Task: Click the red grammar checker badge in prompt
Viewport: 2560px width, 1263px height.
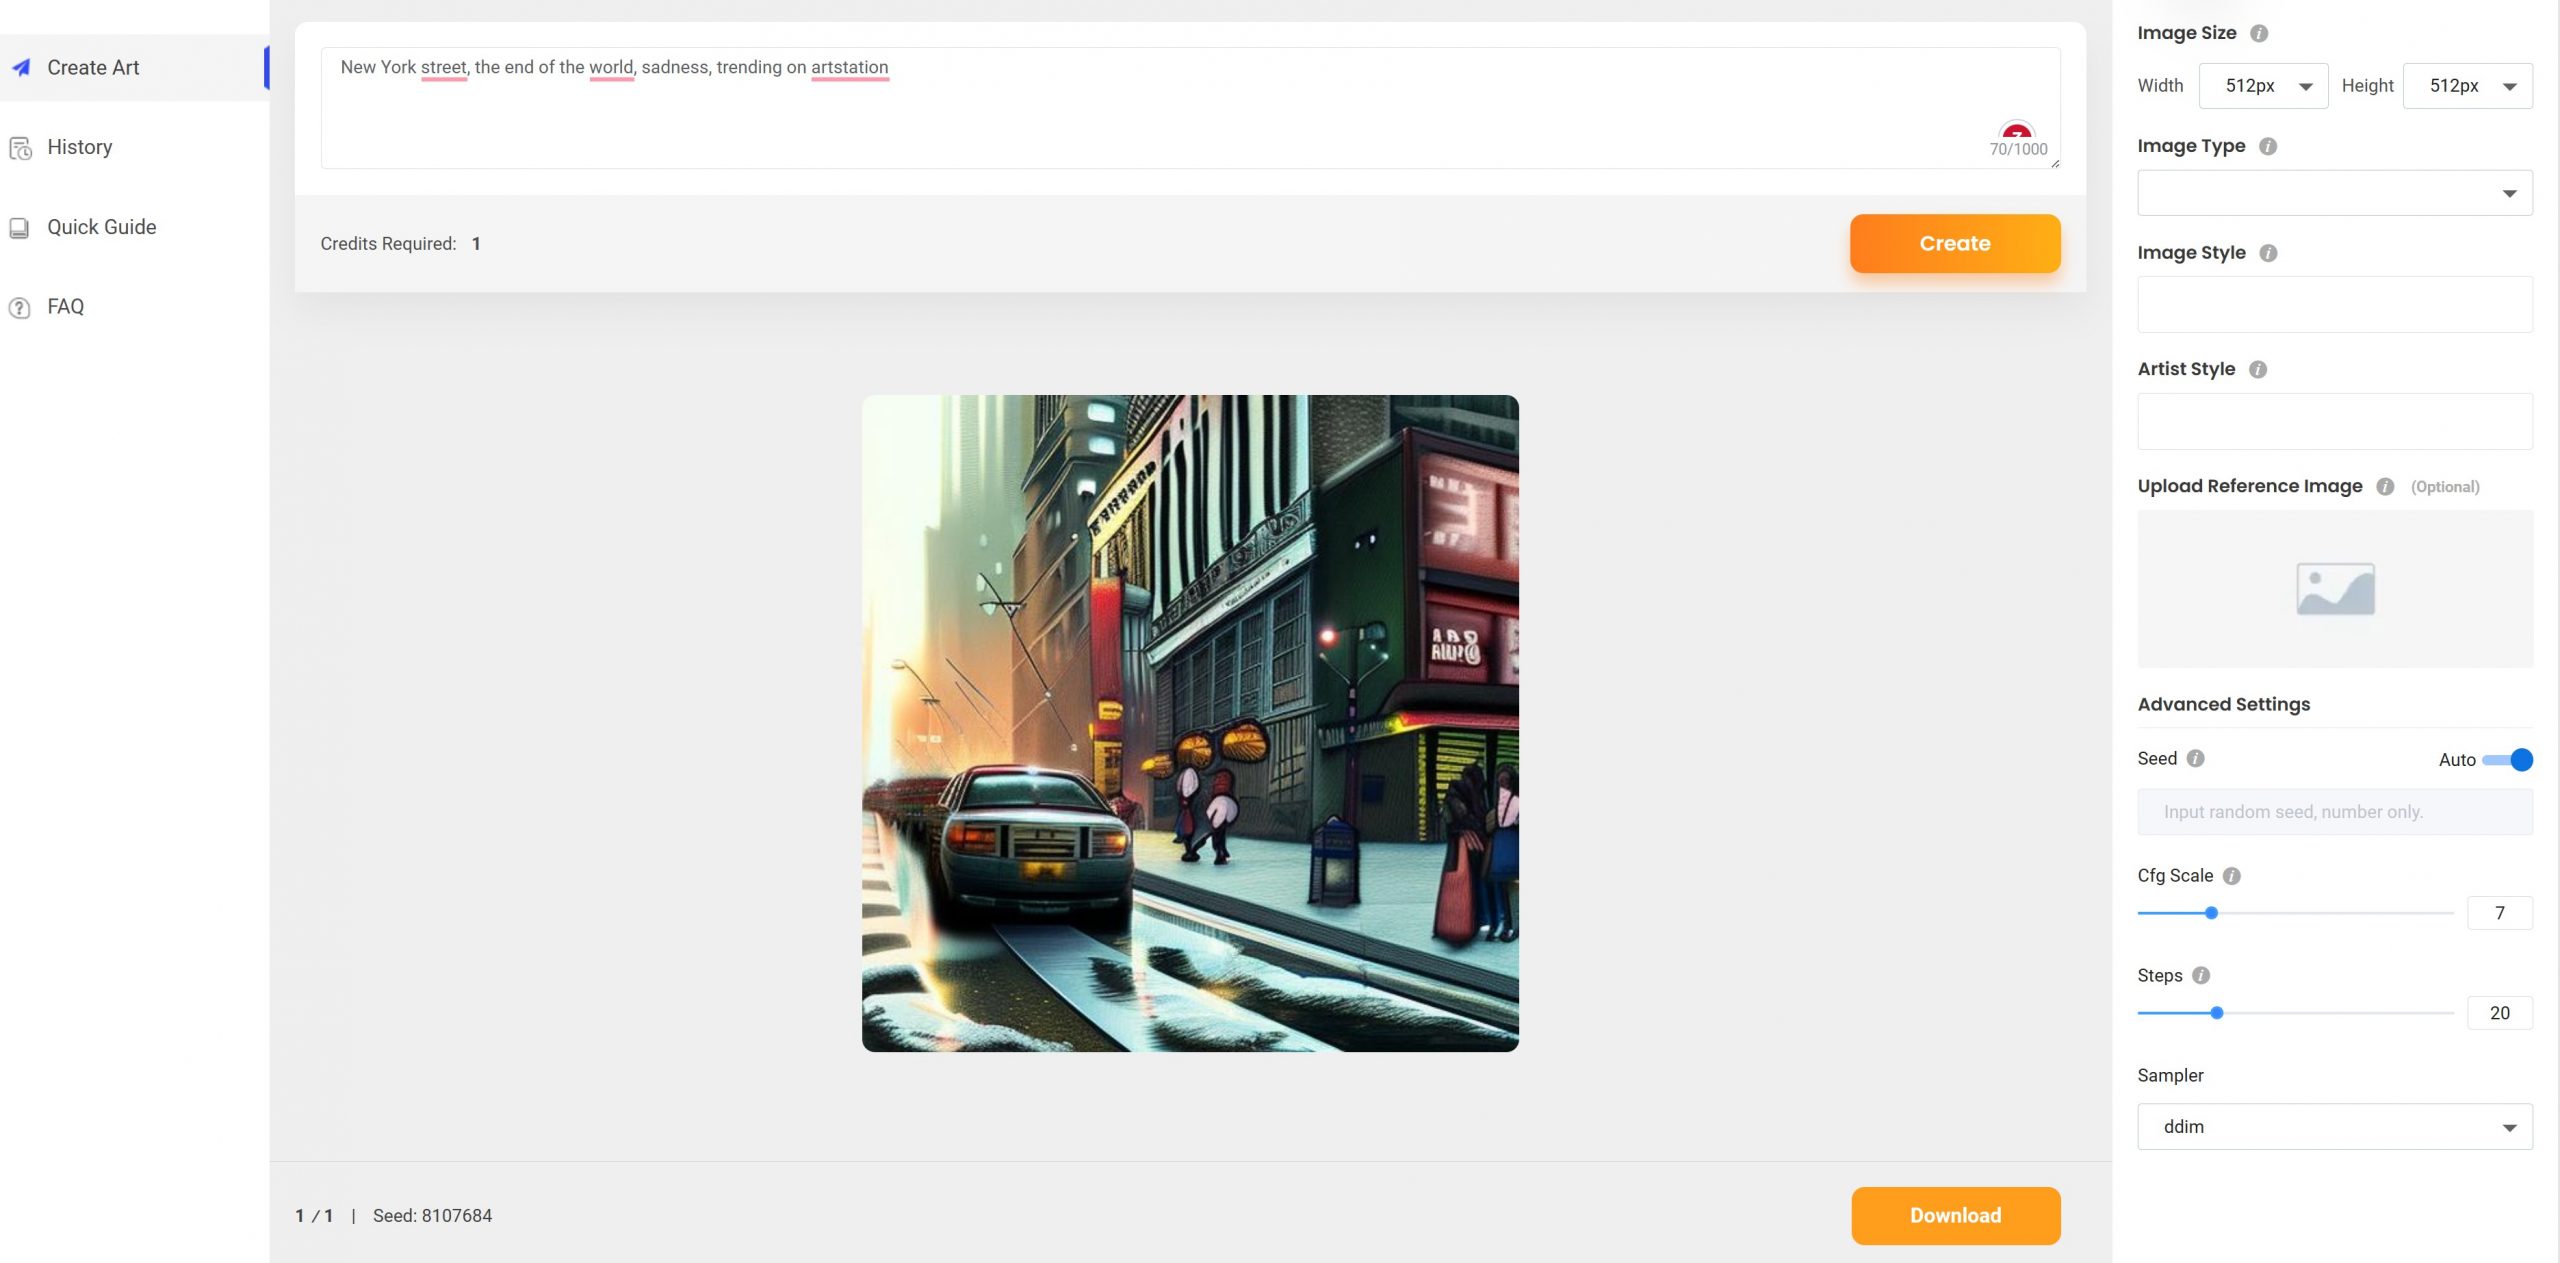Action: [2016, 132]
